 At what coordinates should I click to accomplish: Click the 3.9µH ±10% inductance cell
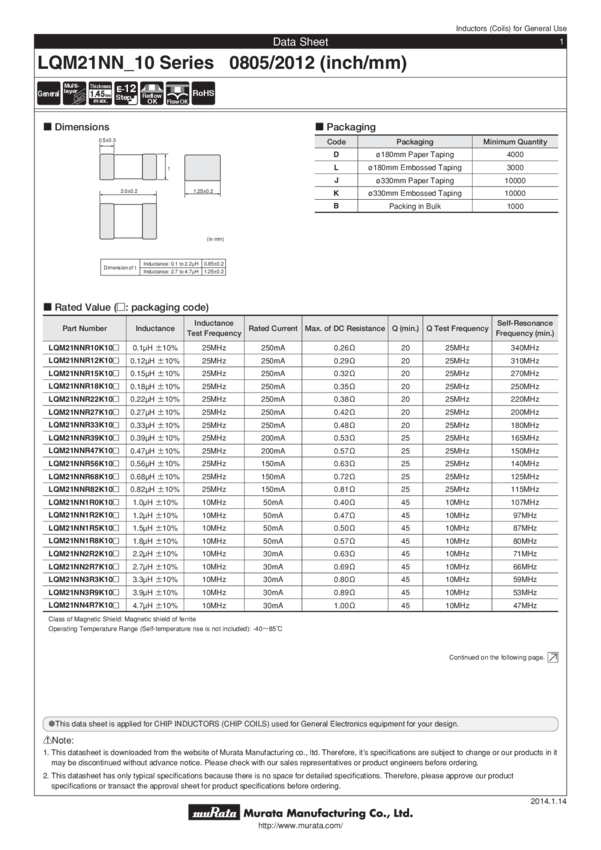155,593
